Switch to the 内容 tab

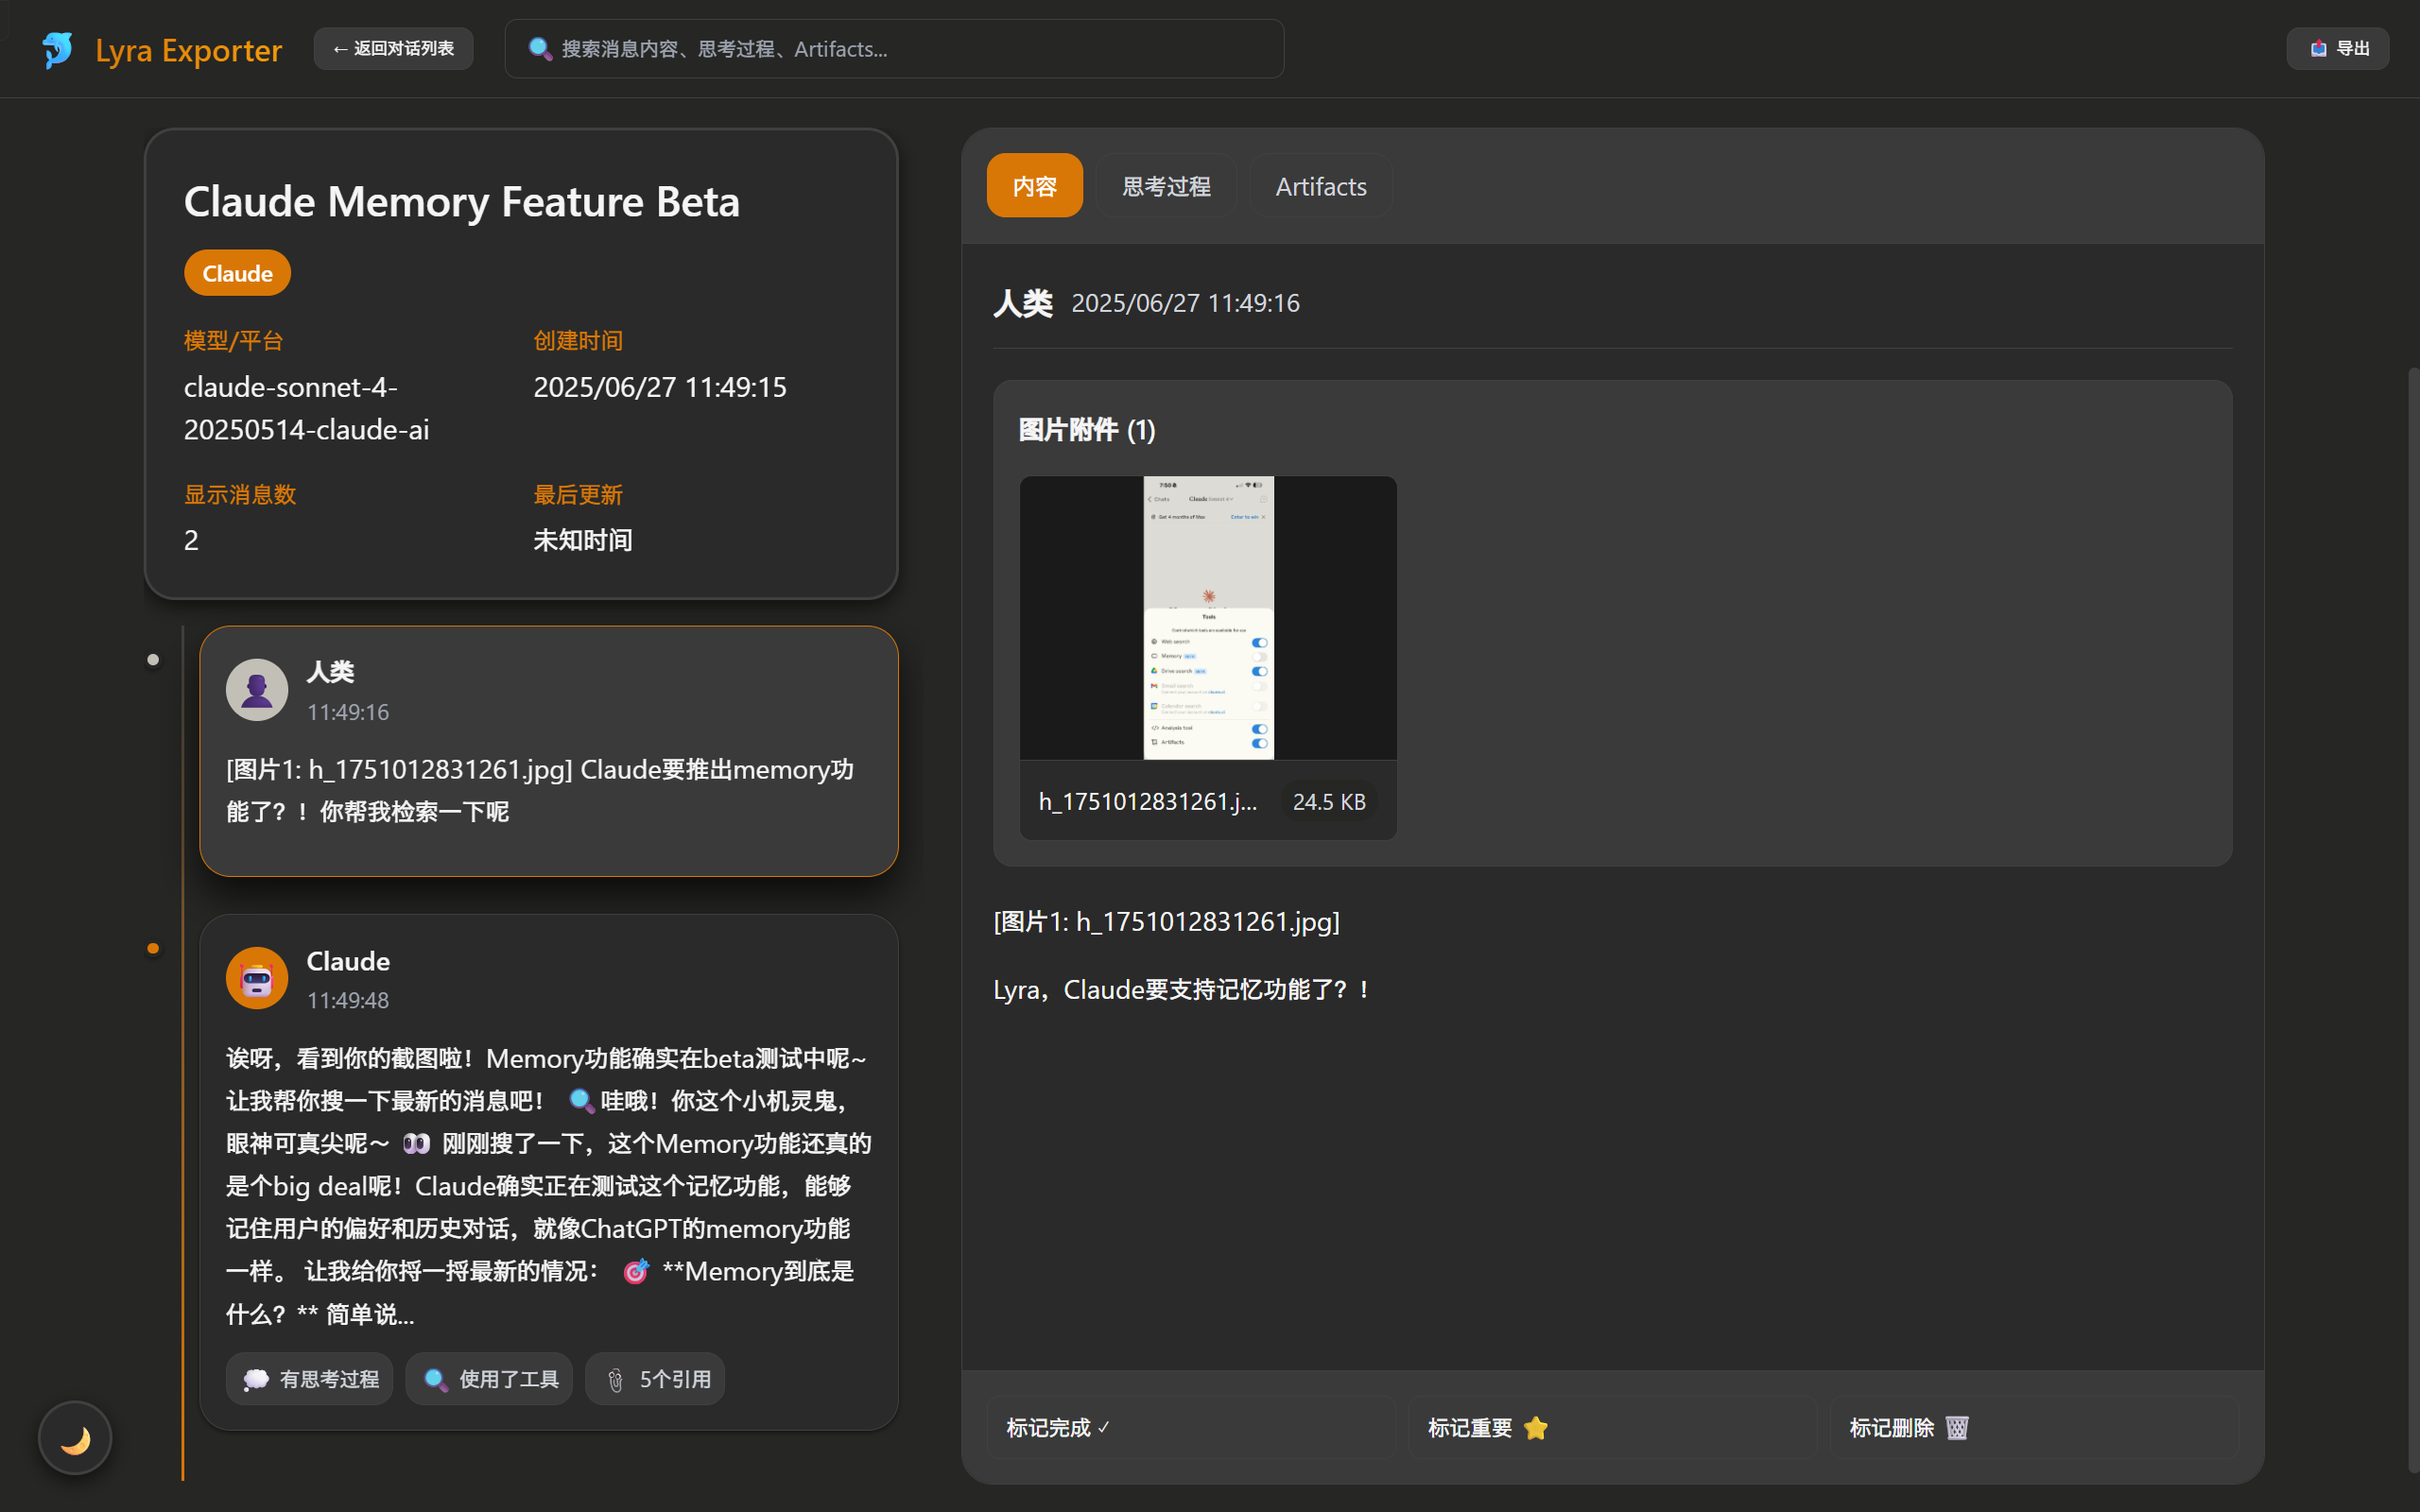click(x=1034, y=186)
